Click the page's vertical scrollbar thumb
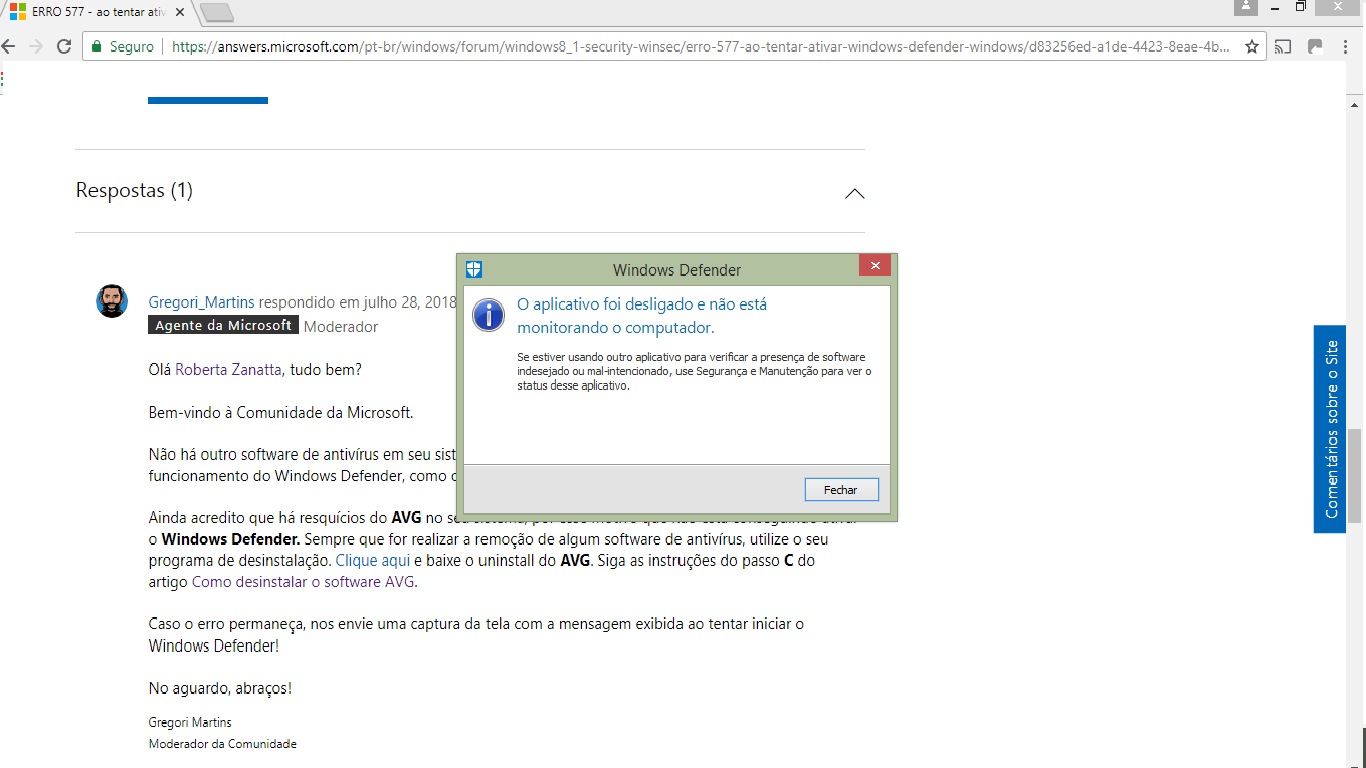Screen dimensions: 1366x768 pyautogui.click(x=1355, y=477)
